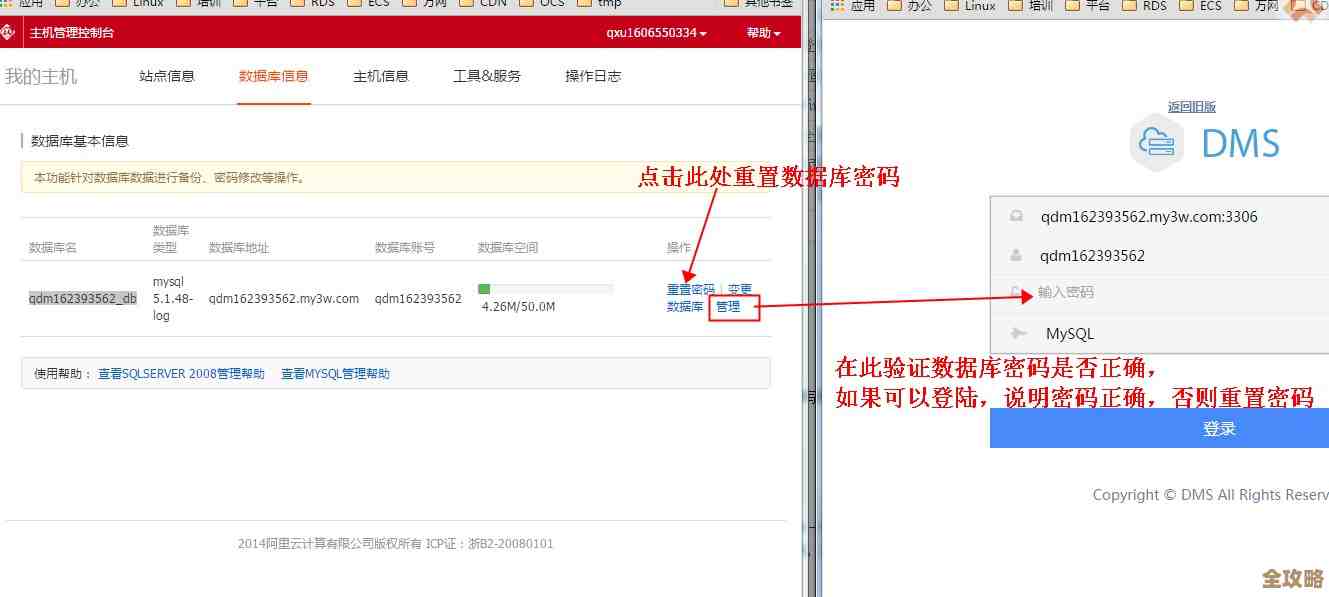Image resolution: width=1329 pixels, height=597 pixels.
Task: Switch to the 站点信息 tab
Action: [x=167, y=75]
